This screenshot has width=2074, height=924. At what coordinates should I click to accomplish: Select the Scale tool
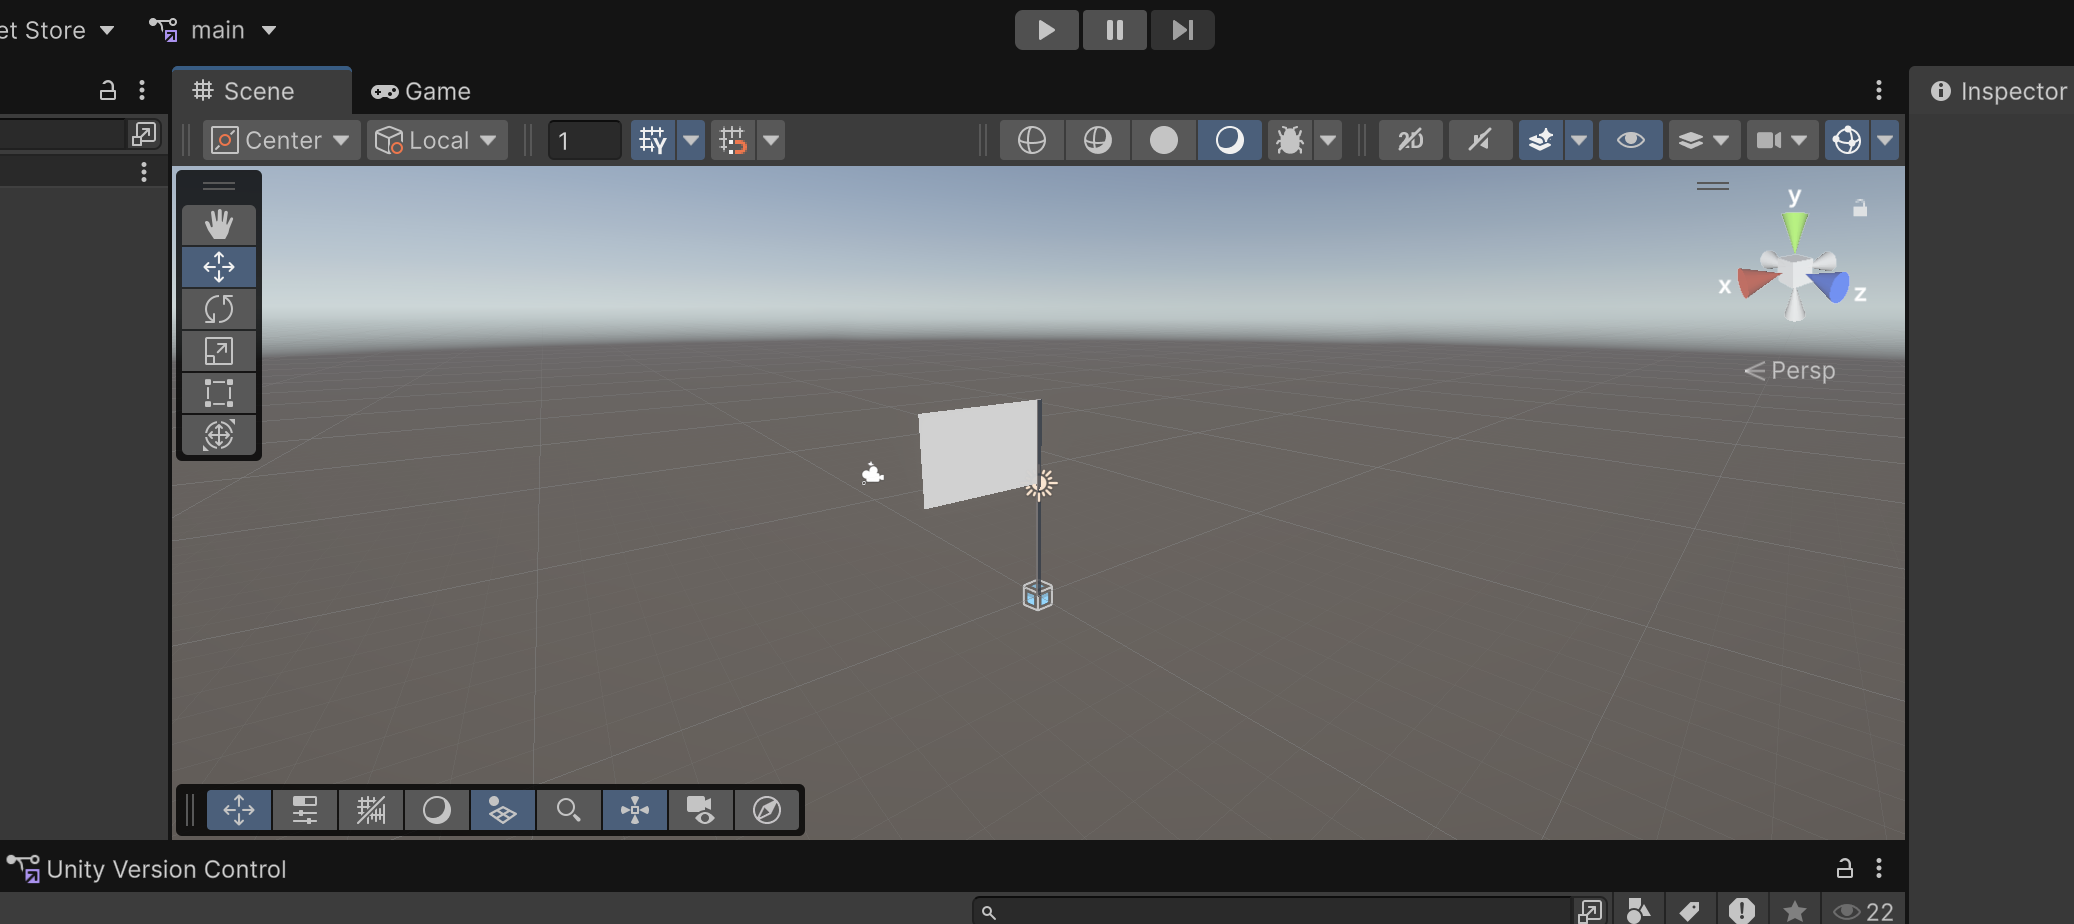[x=219, y=351]
